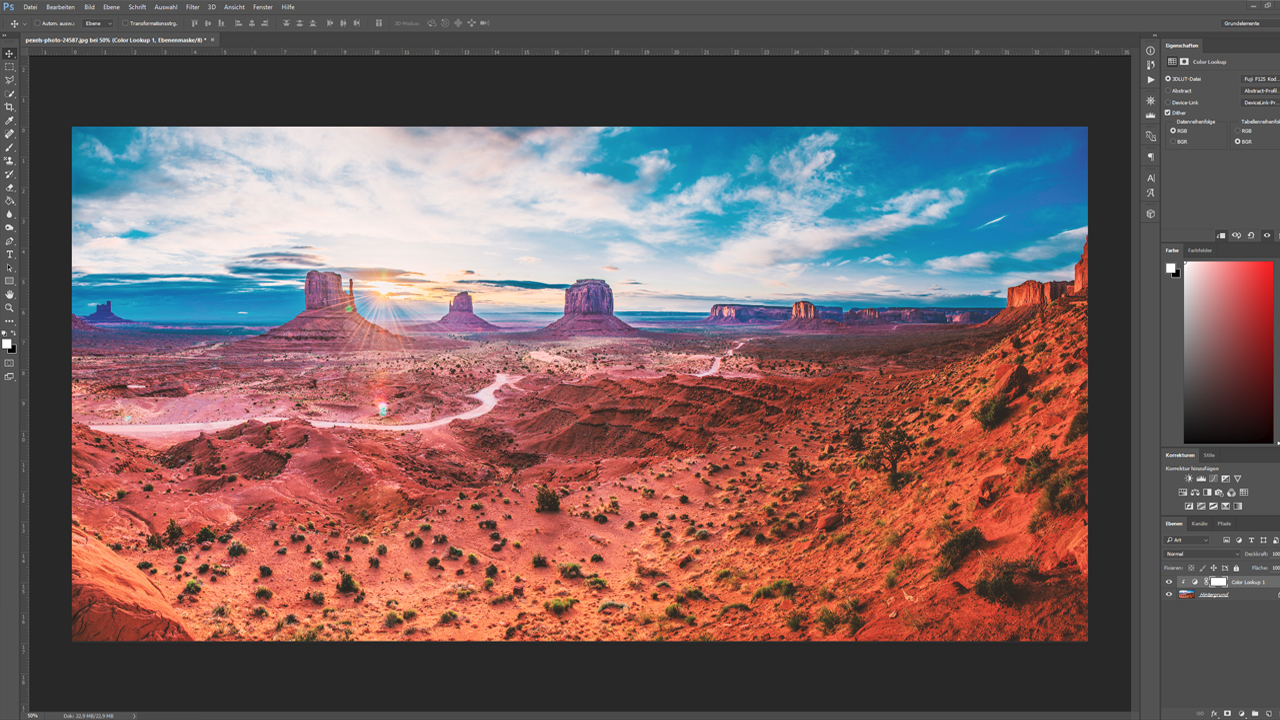Select the Move tool in the toolbox
This screenshot has height=720, width=1280.
click(10, 53)
